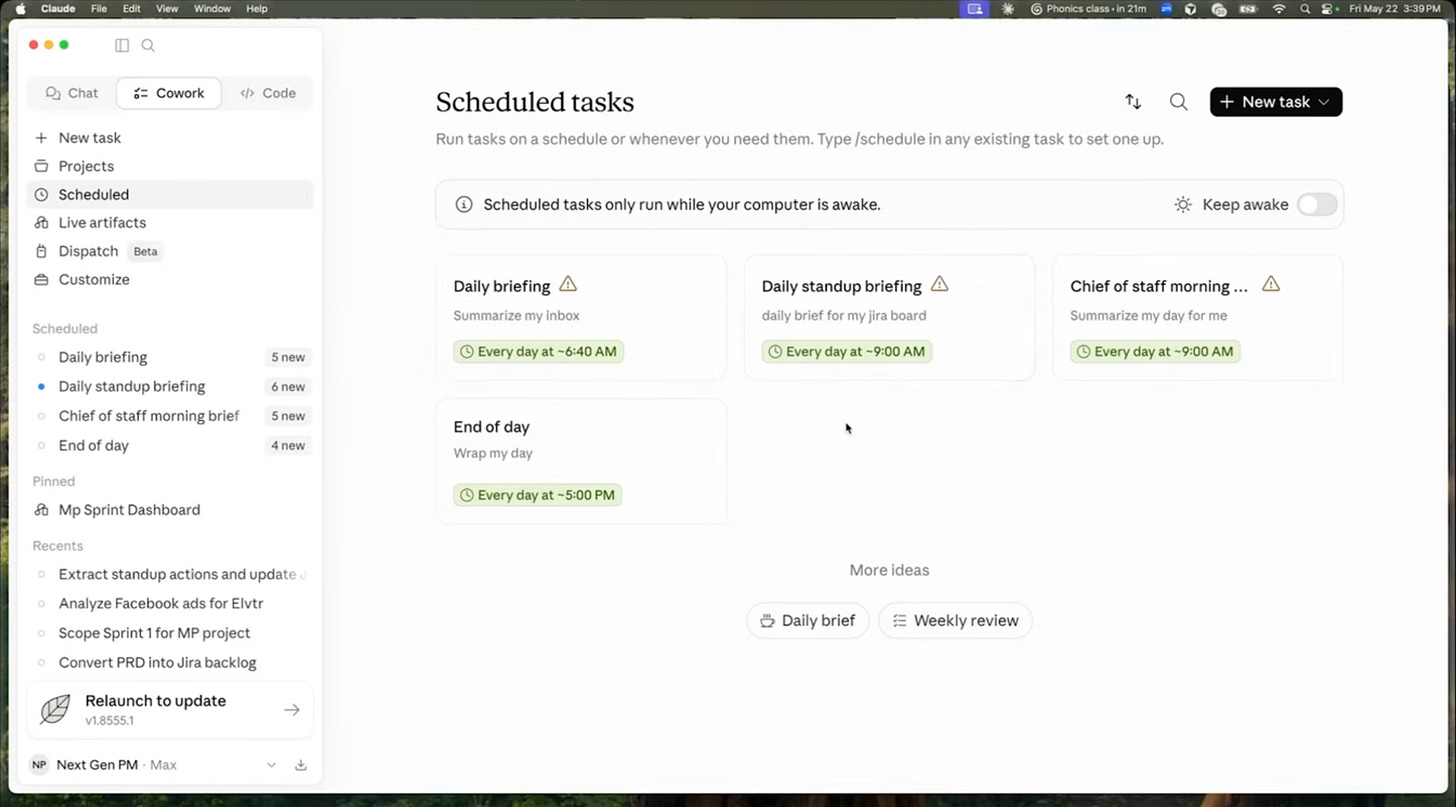Click the 'Phonics class in 21m' menu bar item
This screenshot has height=807, width=1456.
[1090, 9]
